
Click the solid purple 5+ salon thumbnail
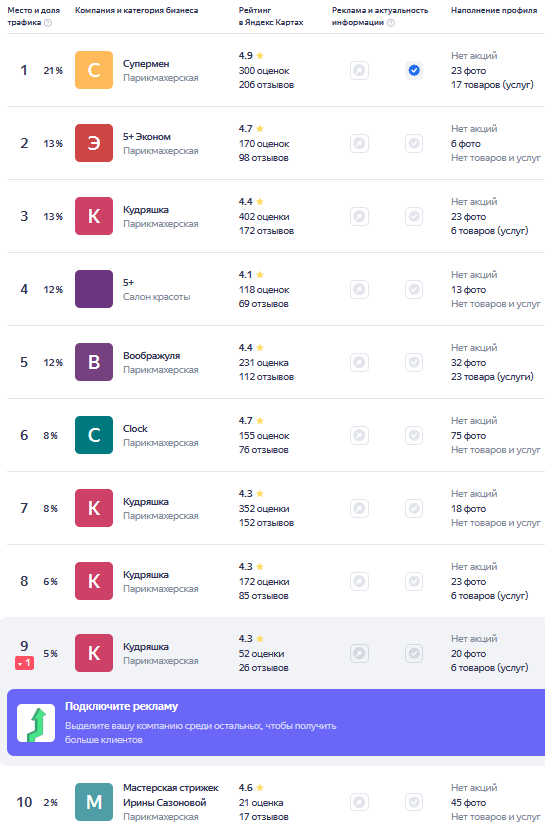coord(94,289)
